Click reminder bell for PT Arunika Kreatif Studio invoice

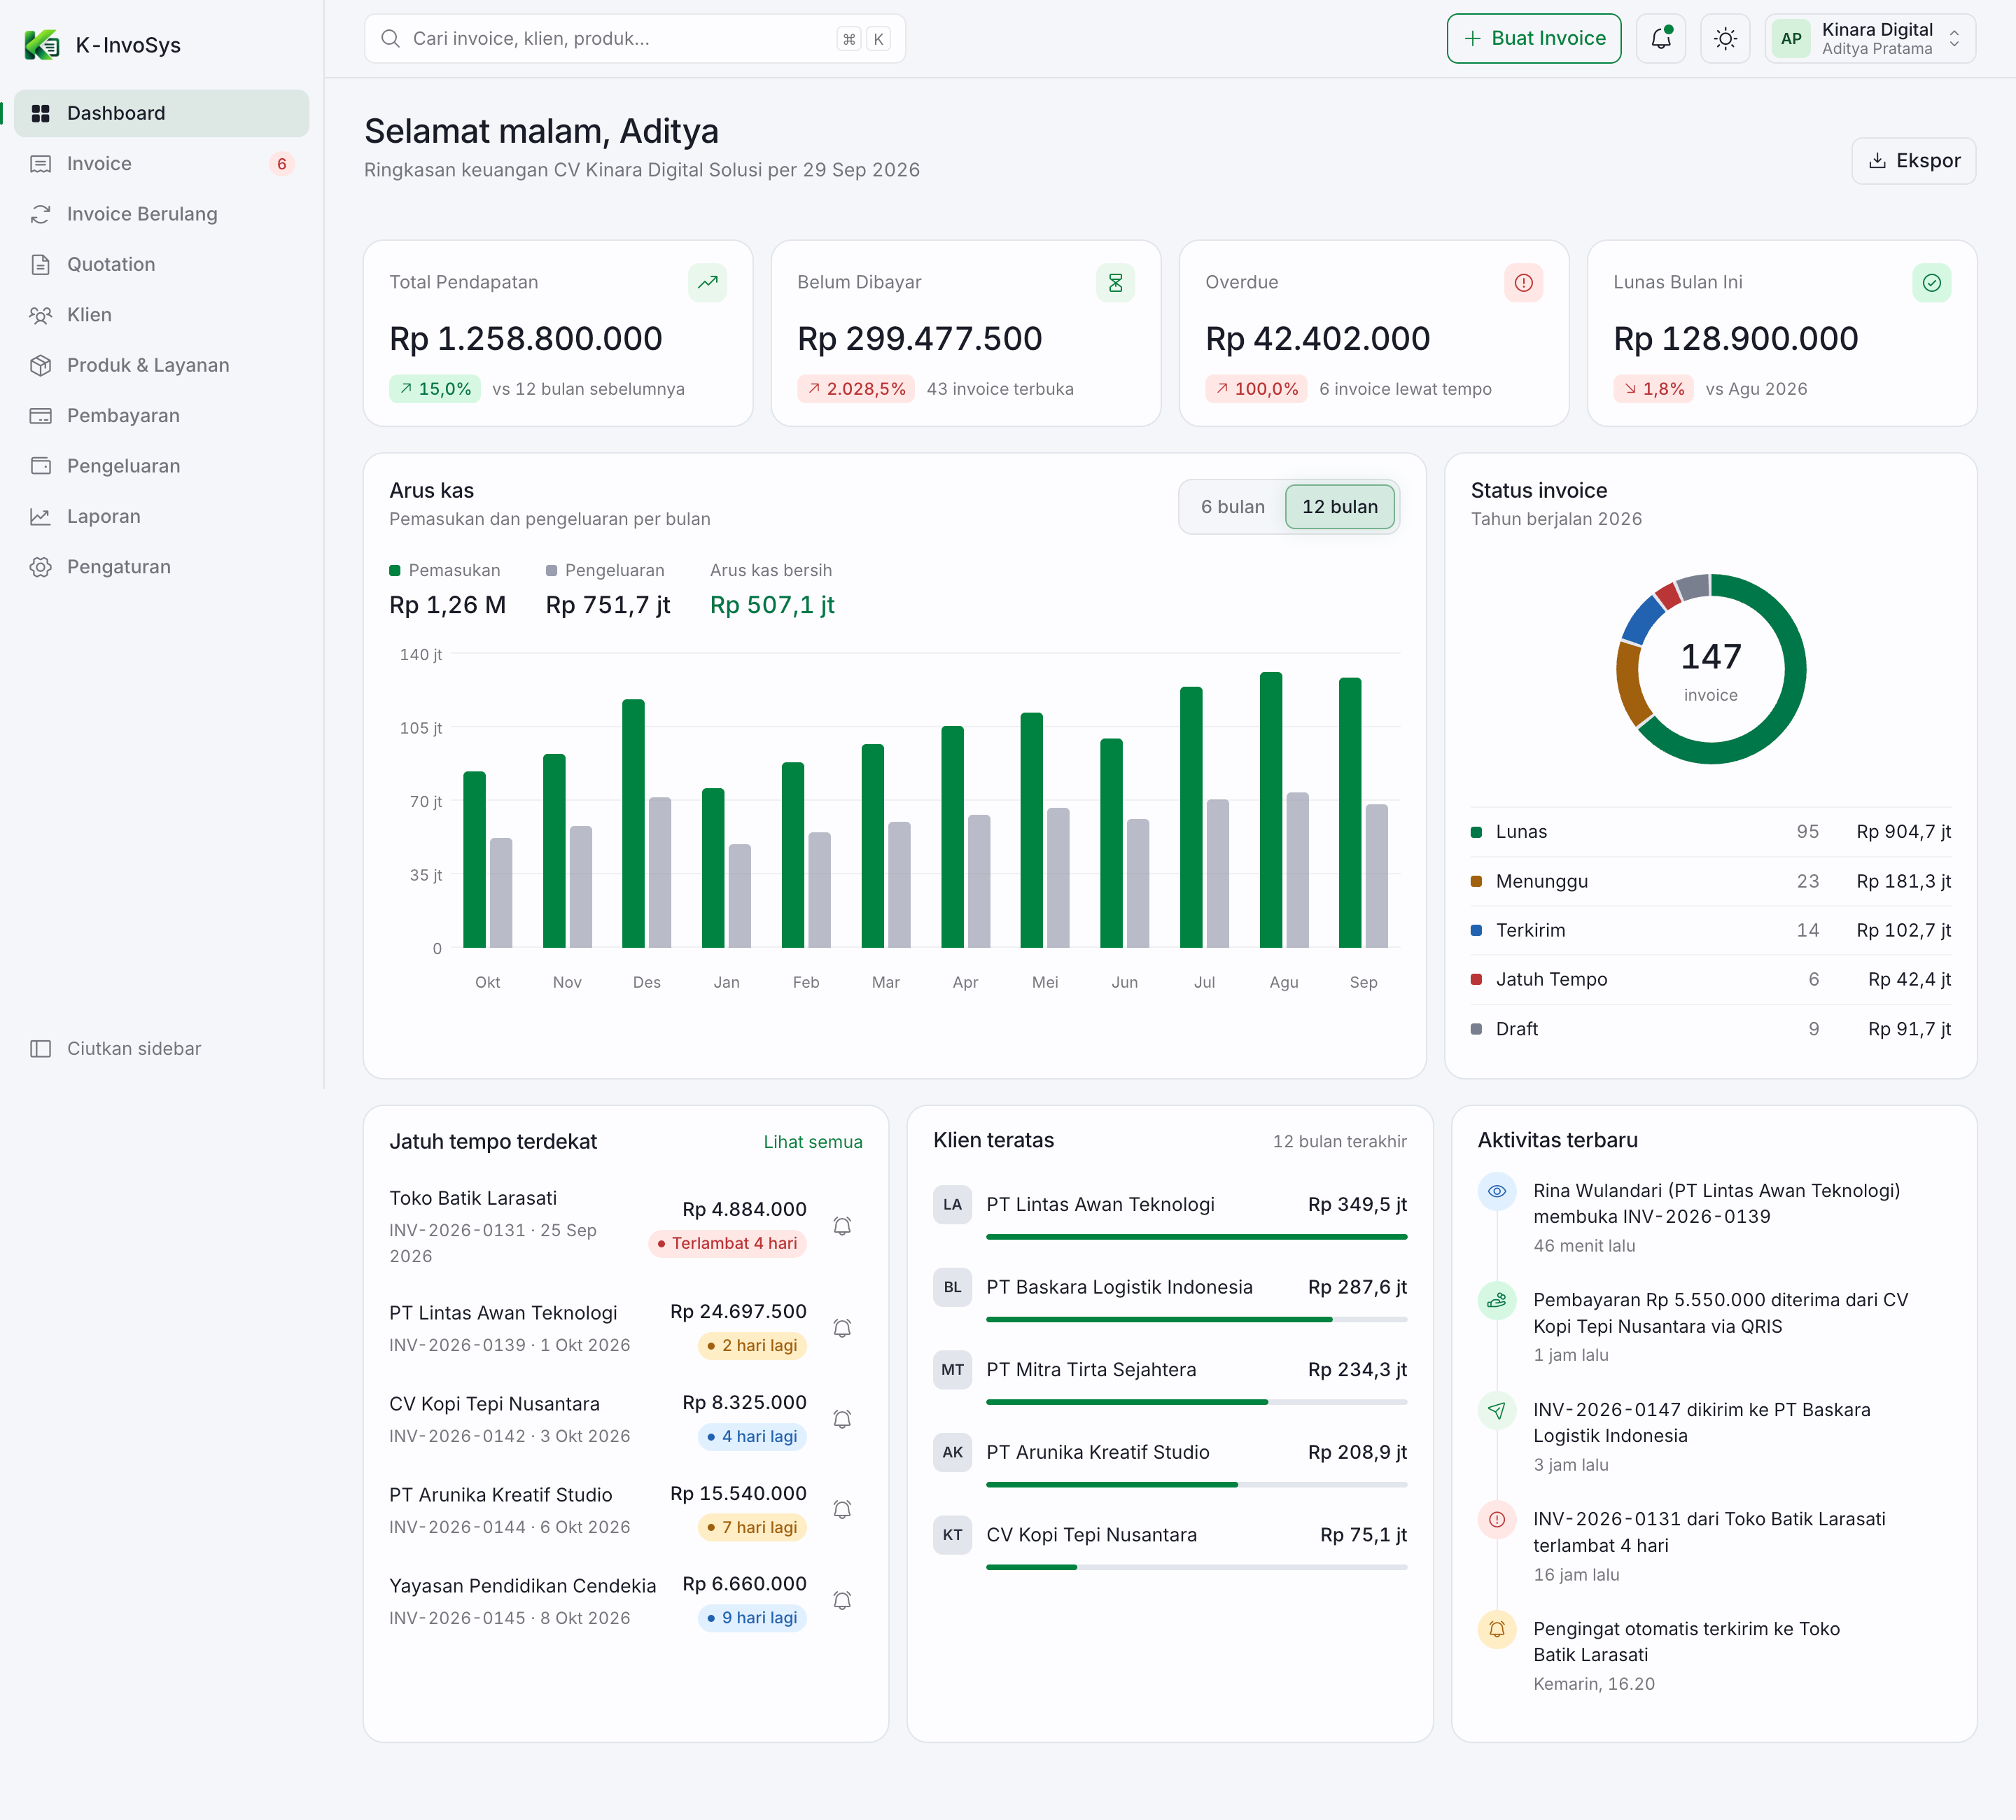coord(842,1510)
